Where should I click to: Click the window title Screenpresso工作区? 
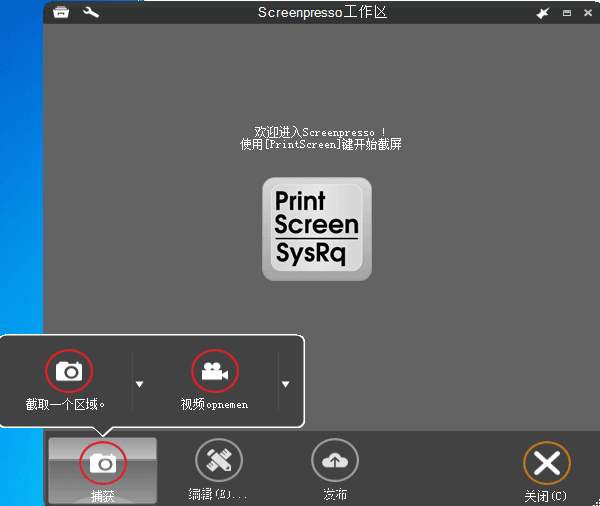point(322,12)
